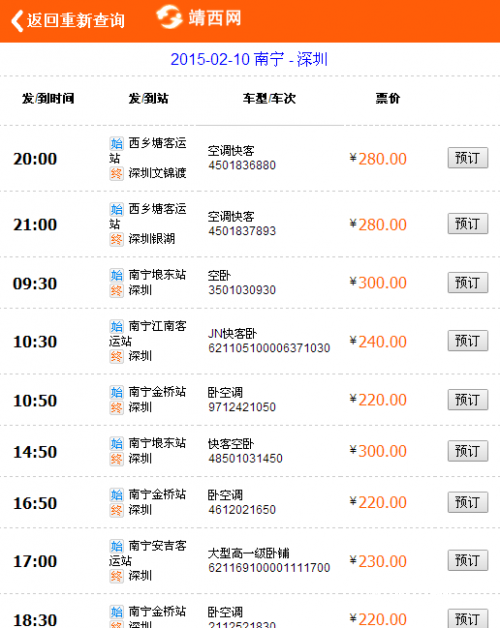Click the 发/到时间 column header

(x=48, y=98)
